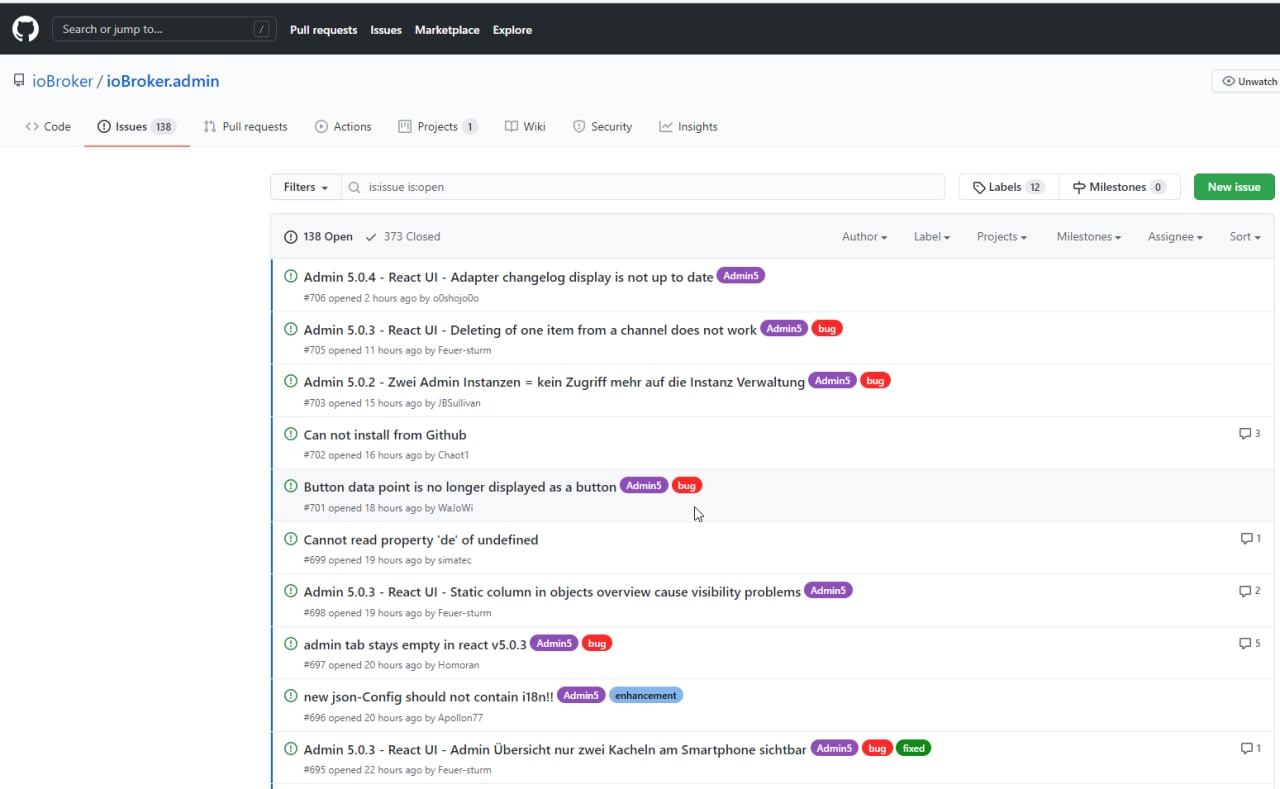1280x789 pixels.
Task: Open the 1 comment on issue #699
Action: click(x=1250, y=538)
